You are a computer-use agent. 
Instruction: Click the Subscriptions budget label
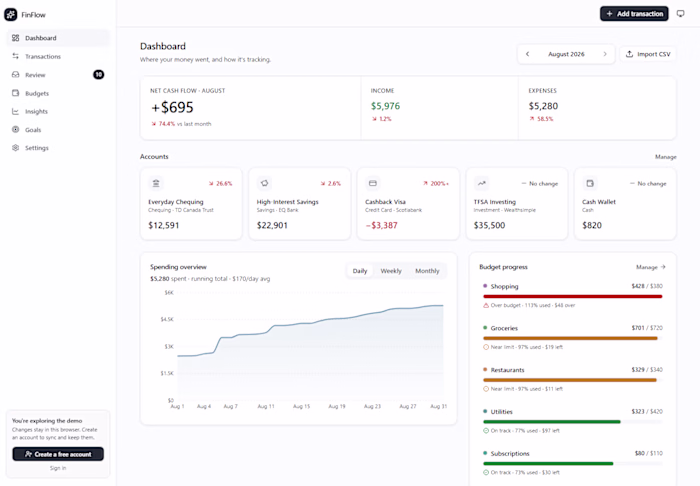pos(510,453)
